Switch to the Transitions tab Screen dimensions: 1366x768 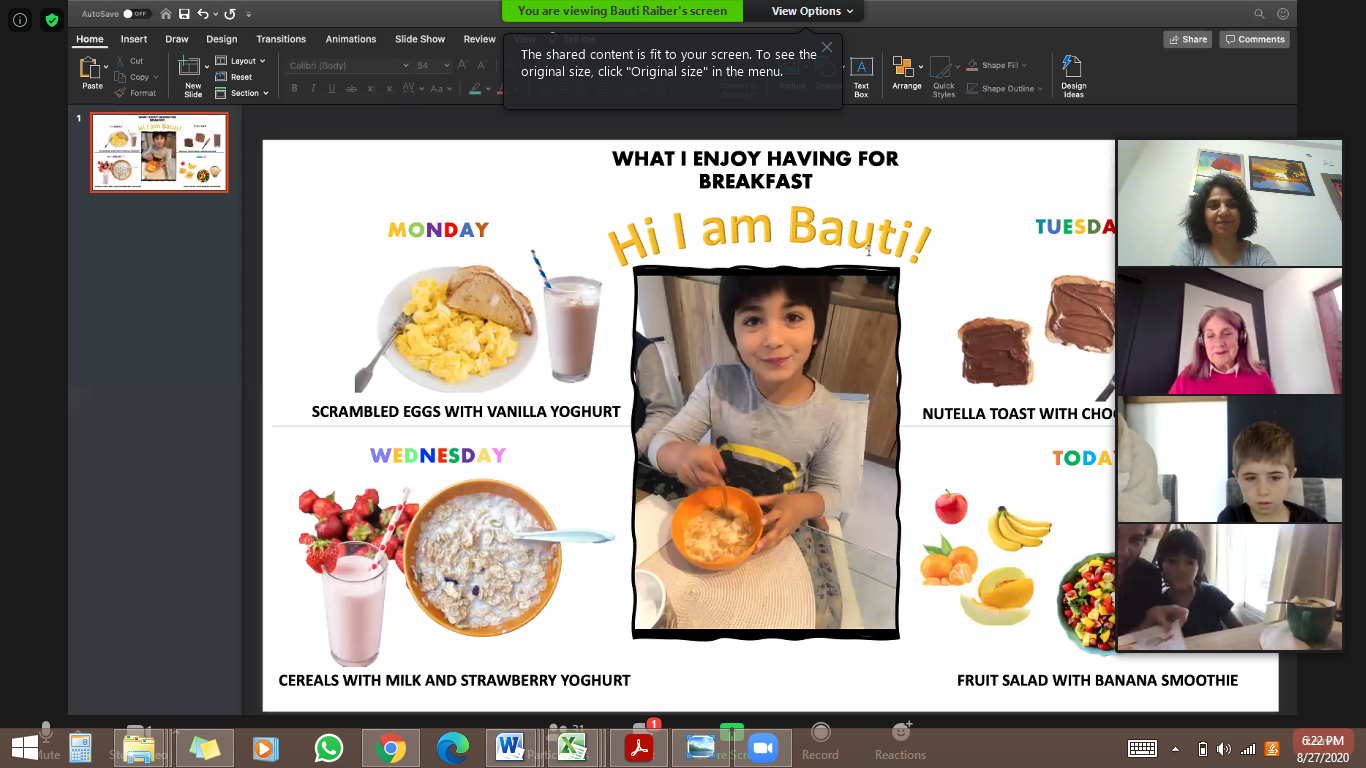click(281, 39)
